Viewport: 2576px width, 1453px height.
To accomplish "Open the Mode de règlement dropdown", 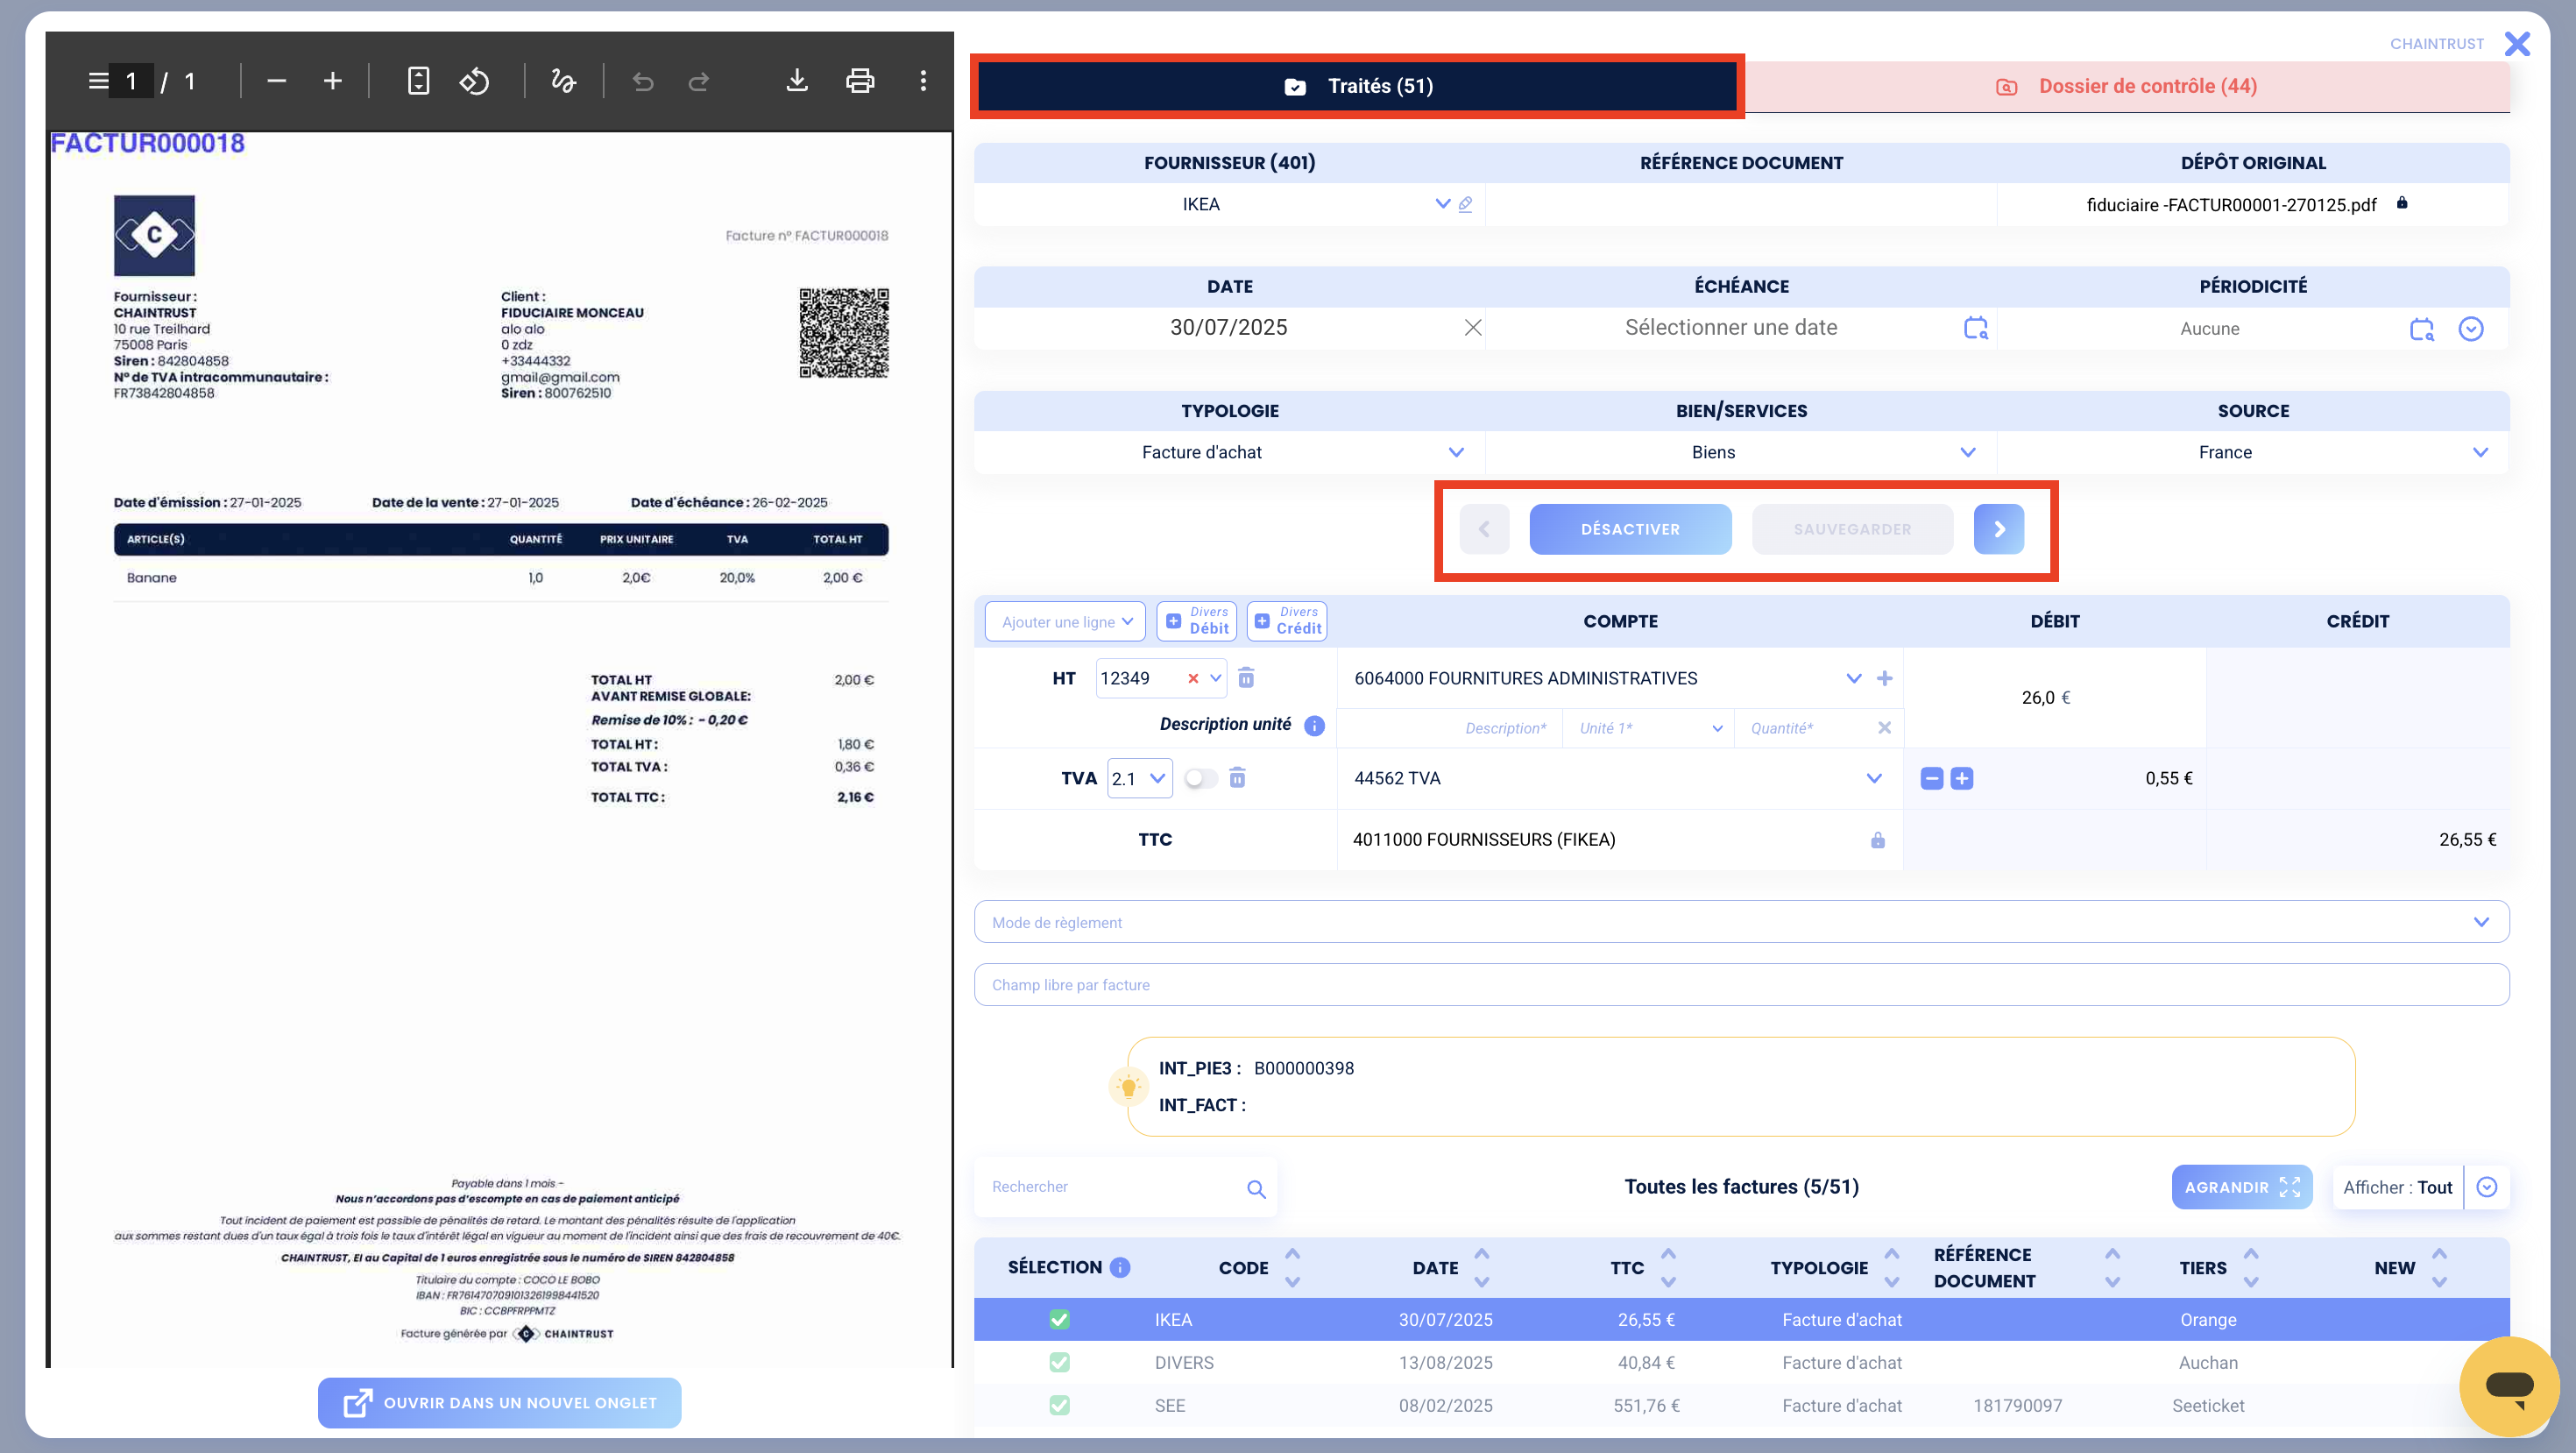I will coord(1741,922).
